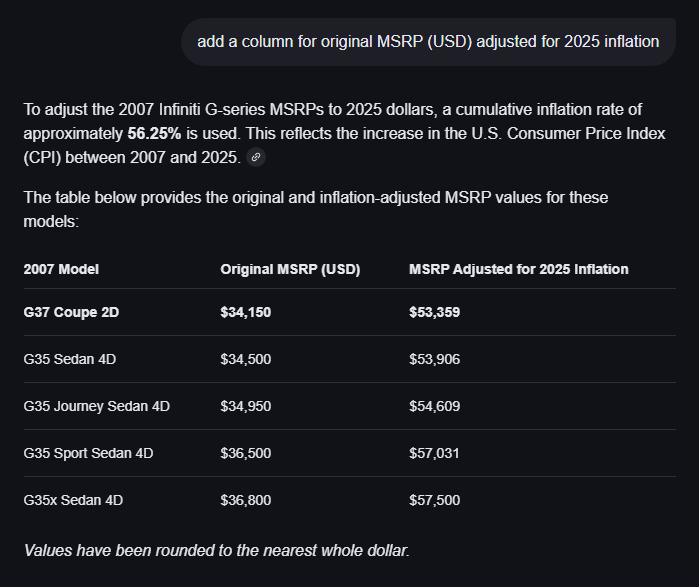Click the $34,950 original MSRP cell
The width and height of the screenshot is (699, 587).
click(x=246, y=406)
